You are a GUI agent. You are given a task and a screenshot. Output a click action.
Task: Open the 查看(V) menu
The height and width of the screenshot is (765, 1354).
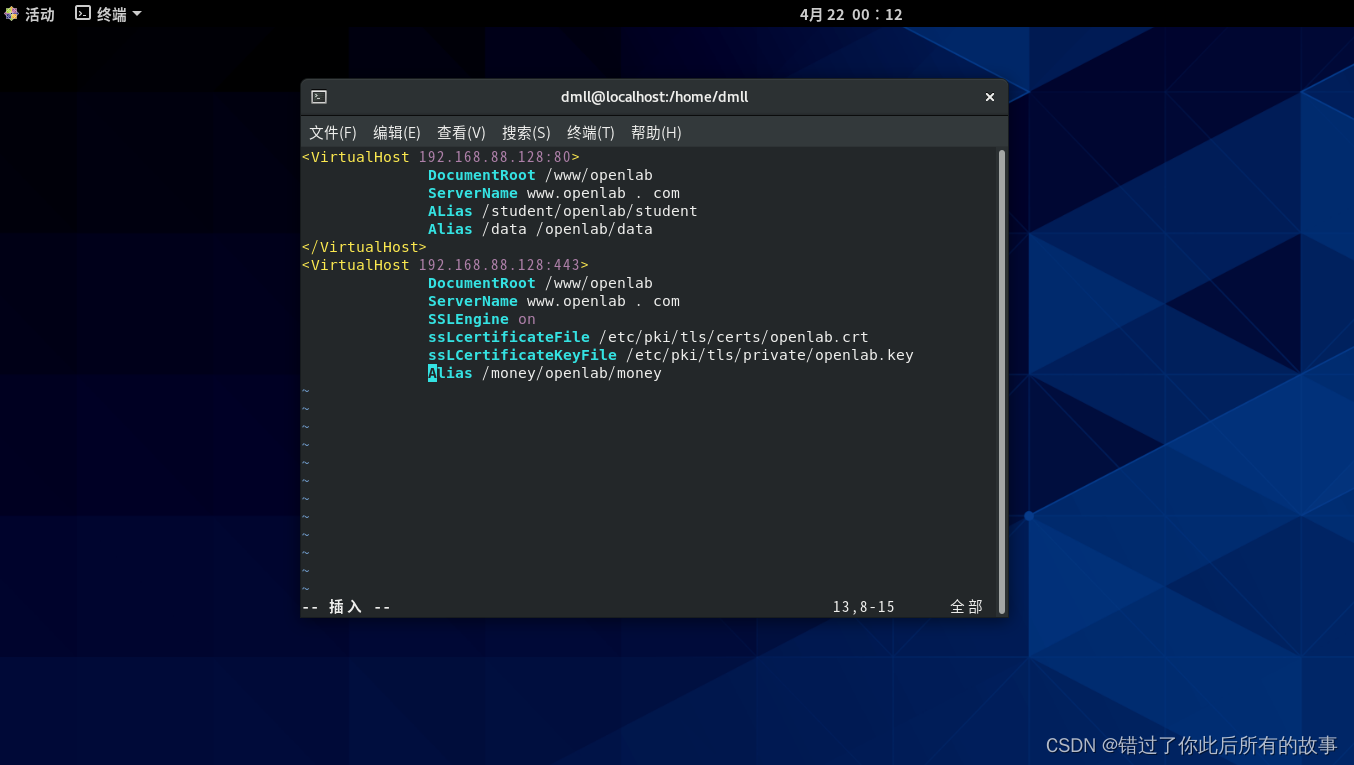pyautogui.click(x=461, y=132)
